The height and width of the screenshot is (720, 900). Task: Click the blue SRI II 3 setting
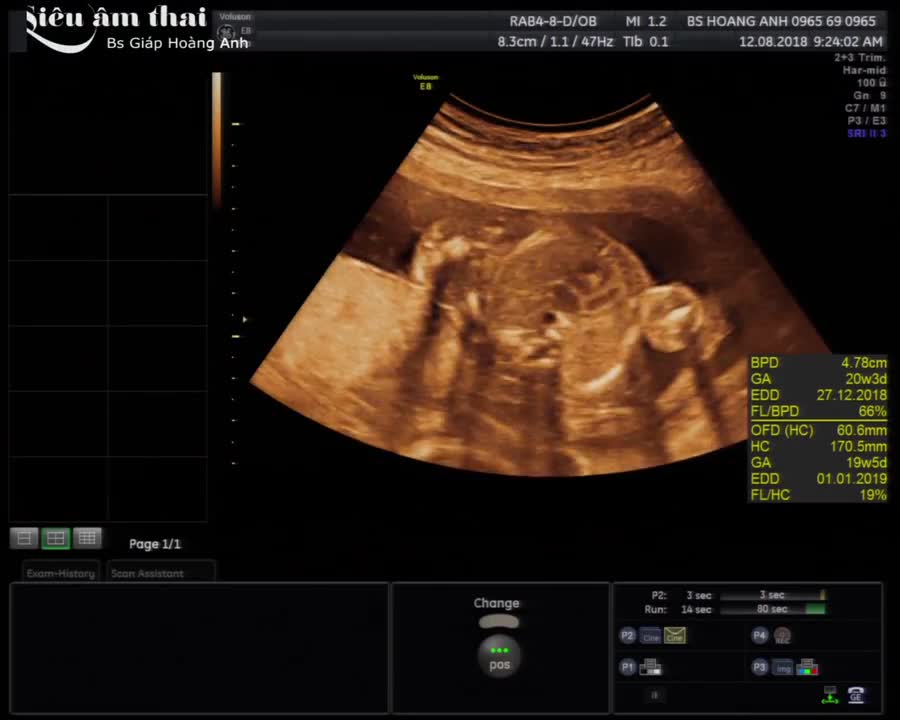click(867, 133)
